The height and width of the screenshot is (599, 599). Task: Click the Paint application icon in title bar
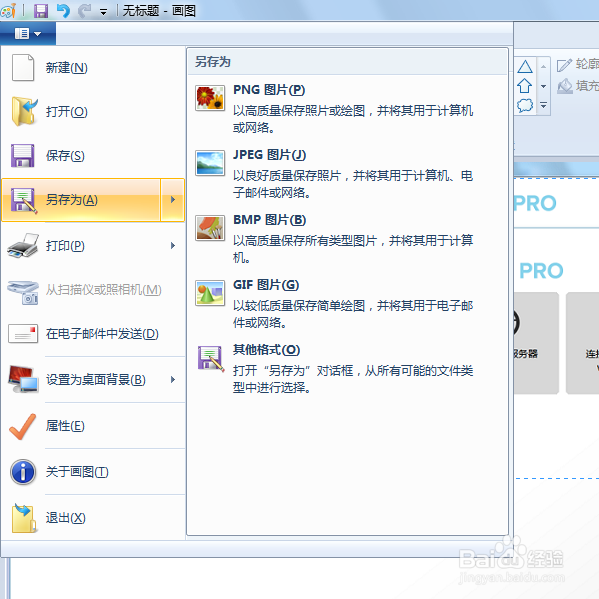(8, 11)
